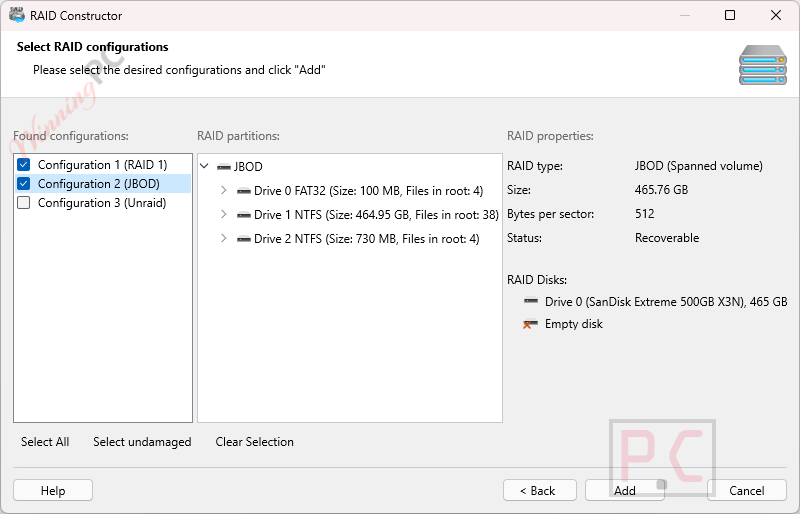Select the Configuration 3 (Unraid) row text
The width and height of the screenshot is (800, 514).
(x=102, y=203)
